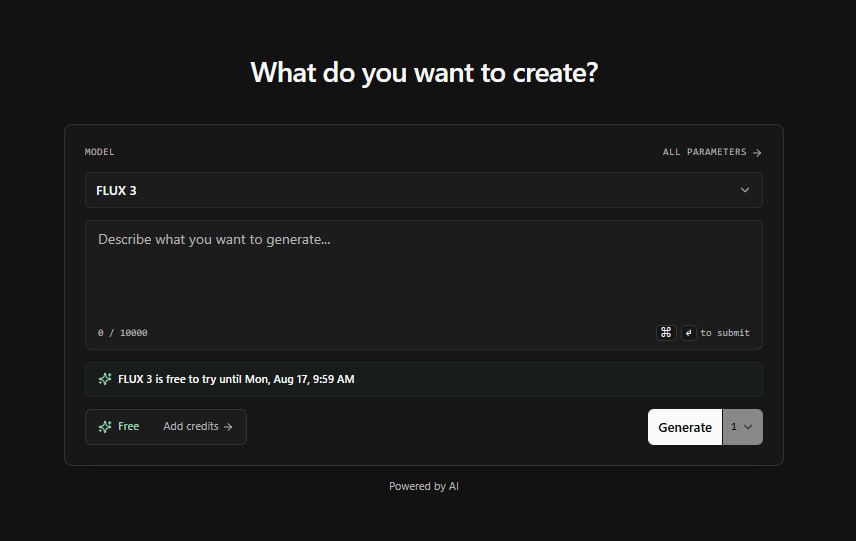
Task: Click the green Free label
Action: click(128, 426)
